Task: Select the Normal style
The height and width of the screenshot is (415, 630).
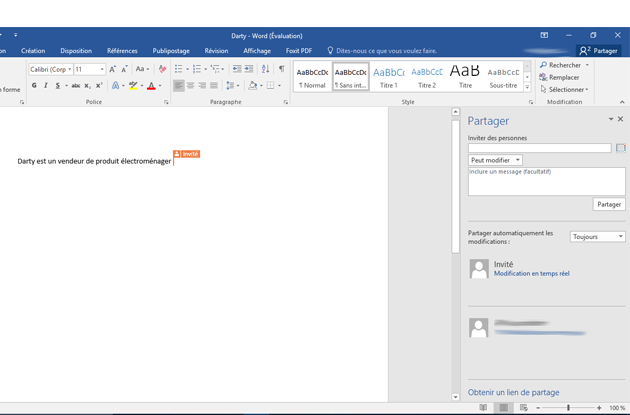Action: (x=312, y=77)
